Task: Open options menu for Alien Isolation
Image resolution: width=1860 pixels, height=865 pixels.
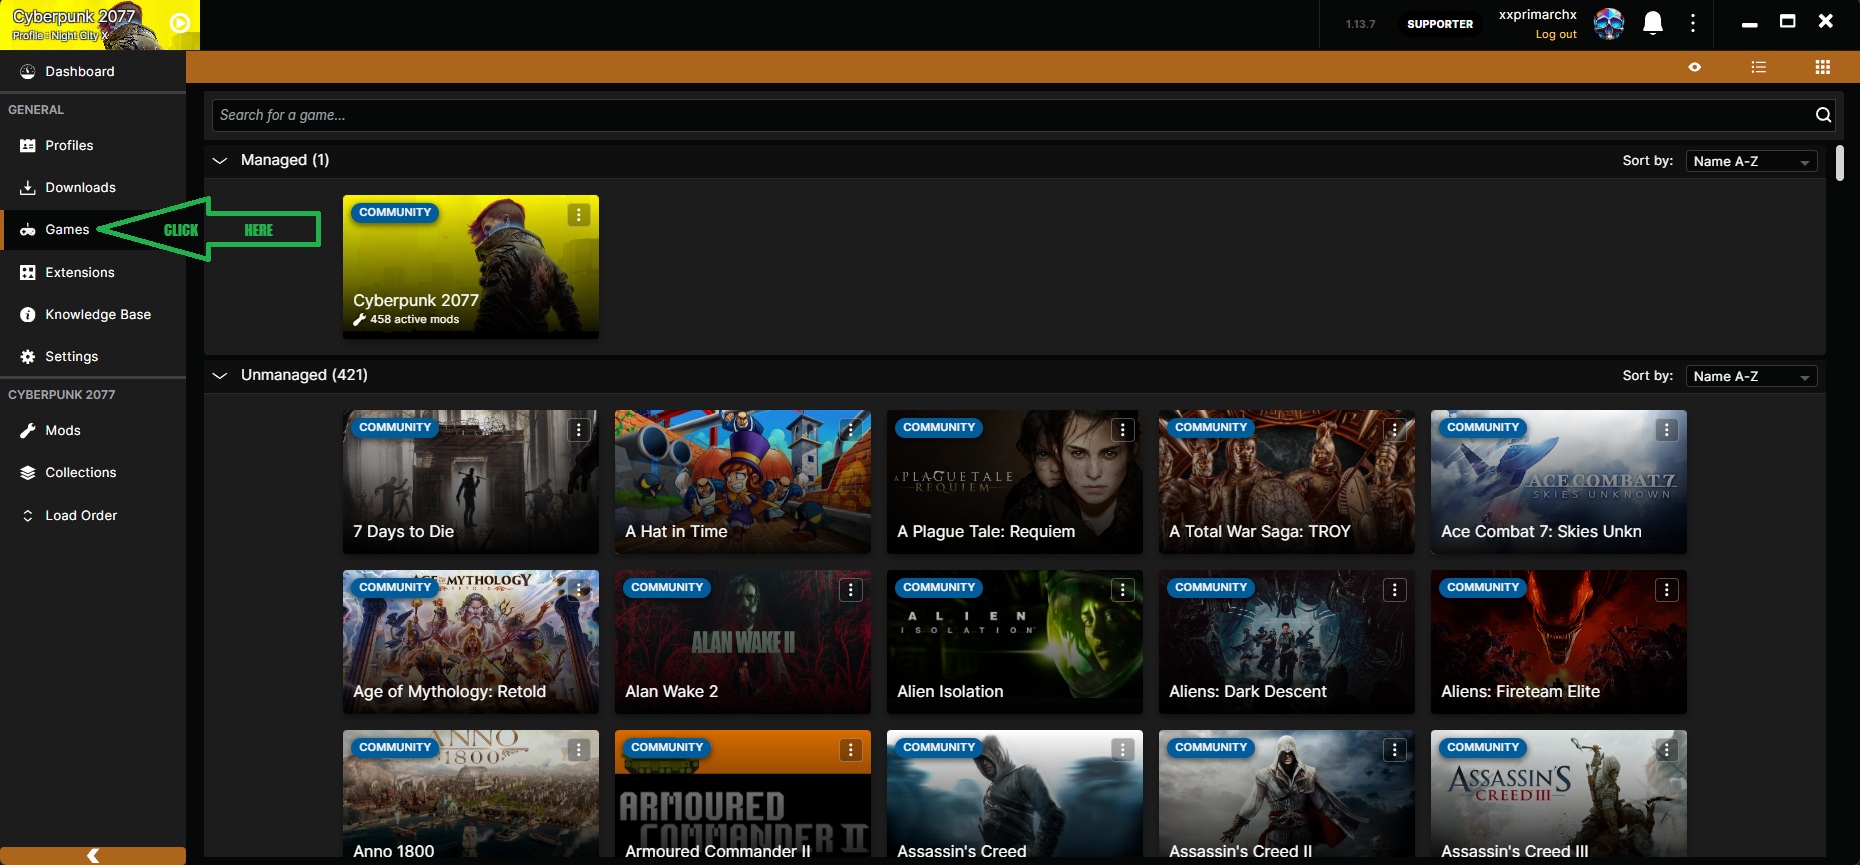Action: (1123, 590)
